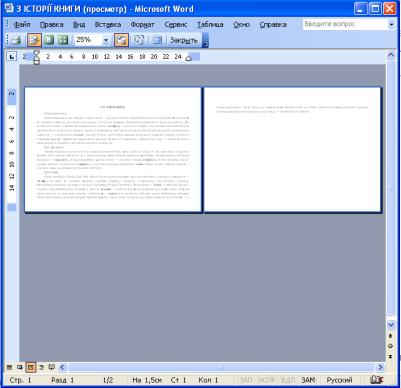This screenshot has width=401, height=388.
Task: Open the Окно menu
Action: pyautogui.click(x=242, y=25)
